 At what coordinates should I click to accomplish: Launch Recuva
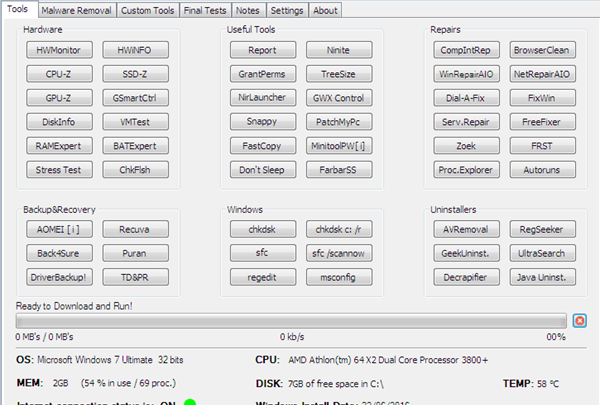pos(135,229)
